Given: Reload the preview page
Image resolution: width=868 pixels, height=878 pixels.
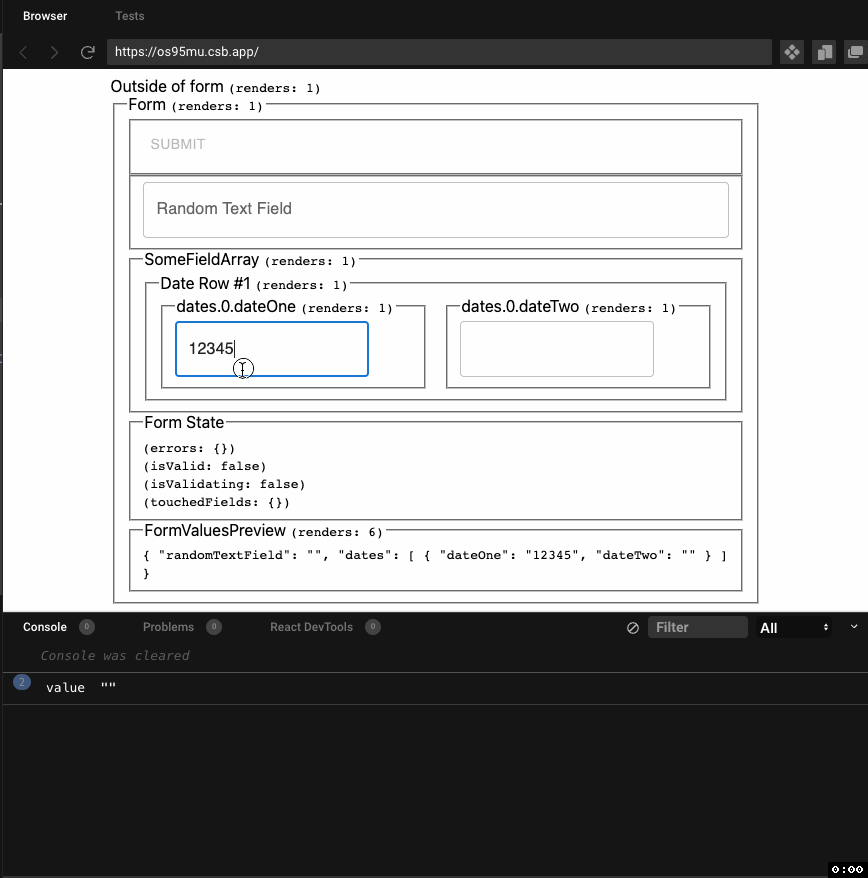Looking at the screenshot, I should coord(87,53).
